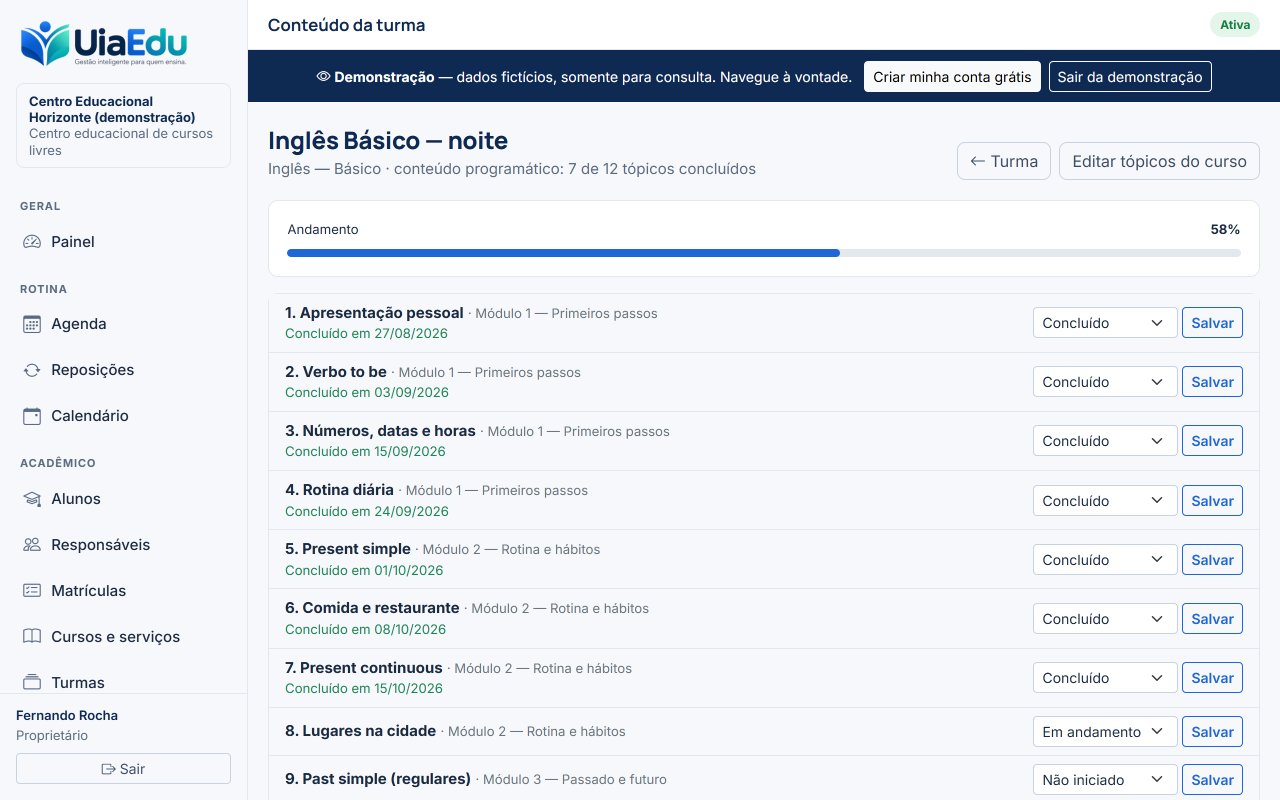Viewport: 1280px width, 800px height.
Task: Click the Reposições refresh arrows icon
Action: pyautogui.click(x=32, y=370)
